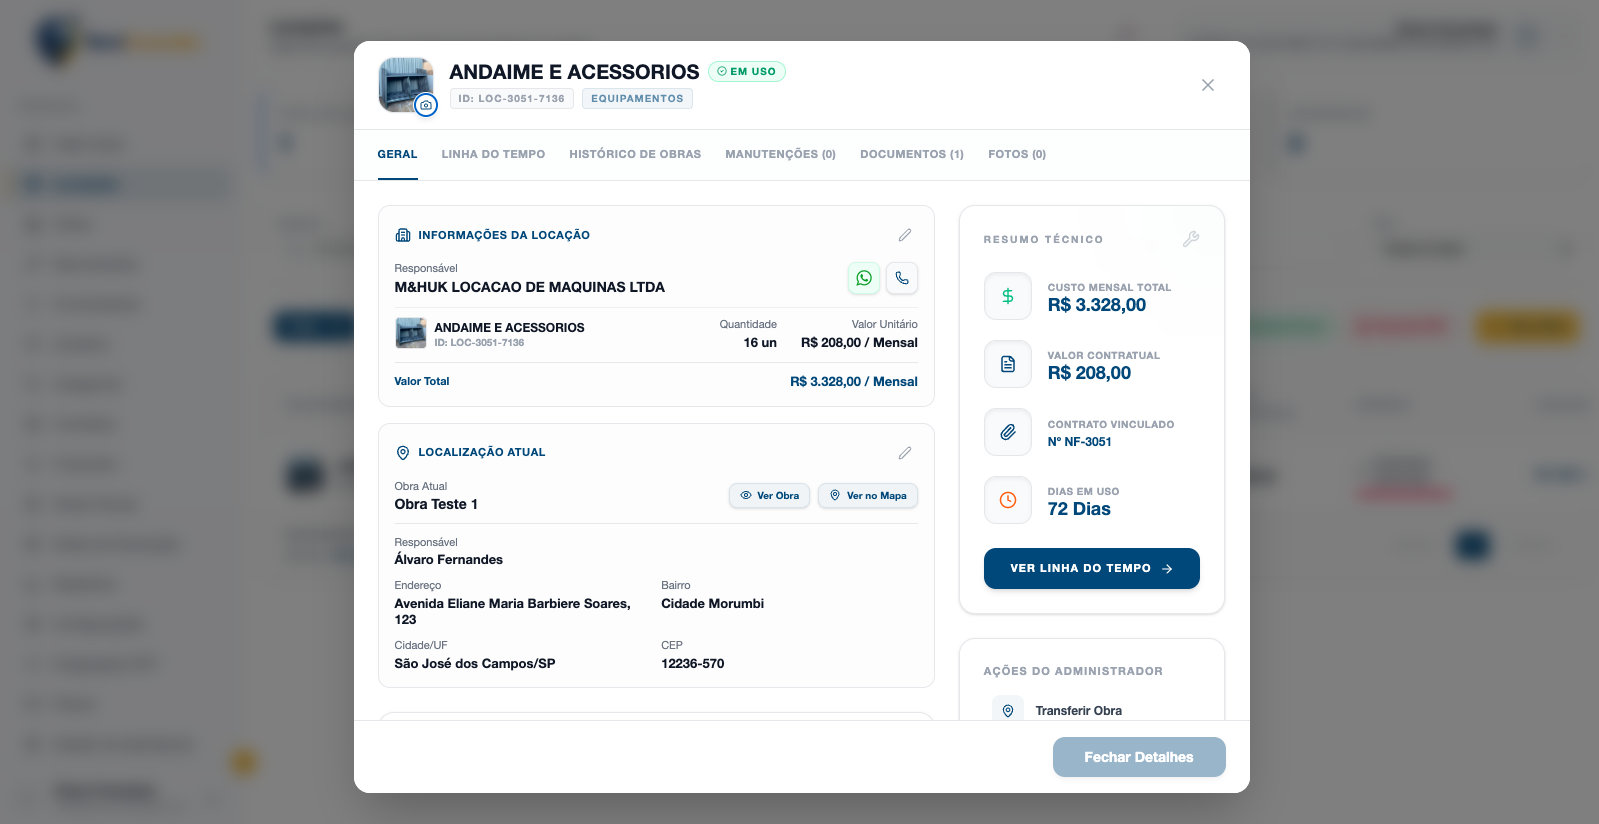Click the phone call icon
This screenshot has height=824, width=1599.
click(902, 278)
